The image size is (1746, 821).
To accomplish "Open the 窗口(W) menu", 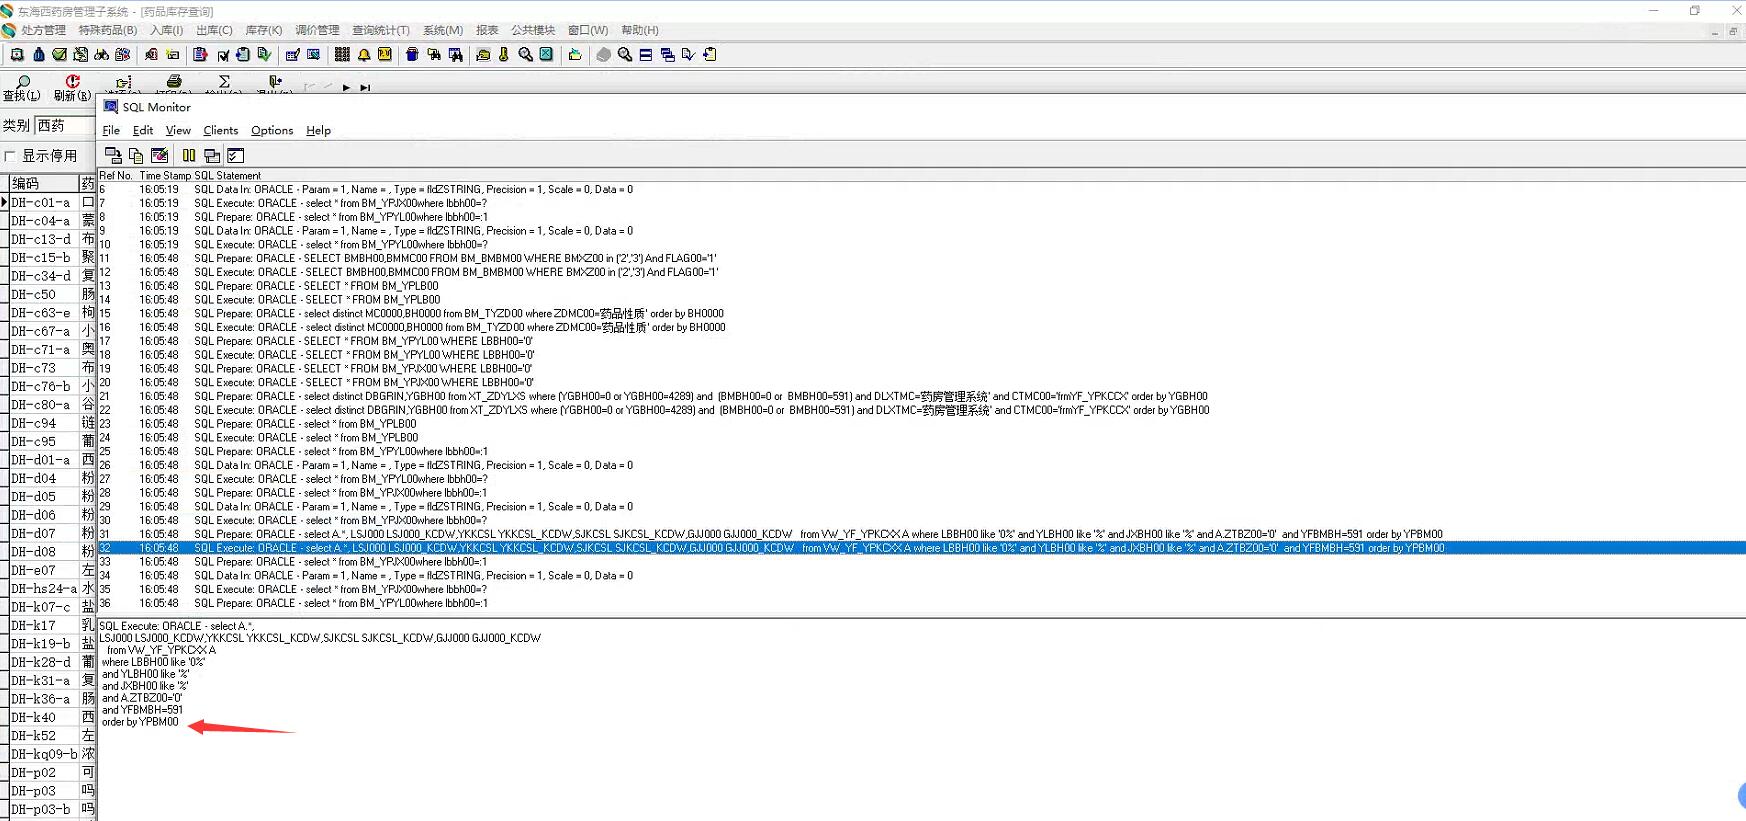I will [x=588, y=30].
